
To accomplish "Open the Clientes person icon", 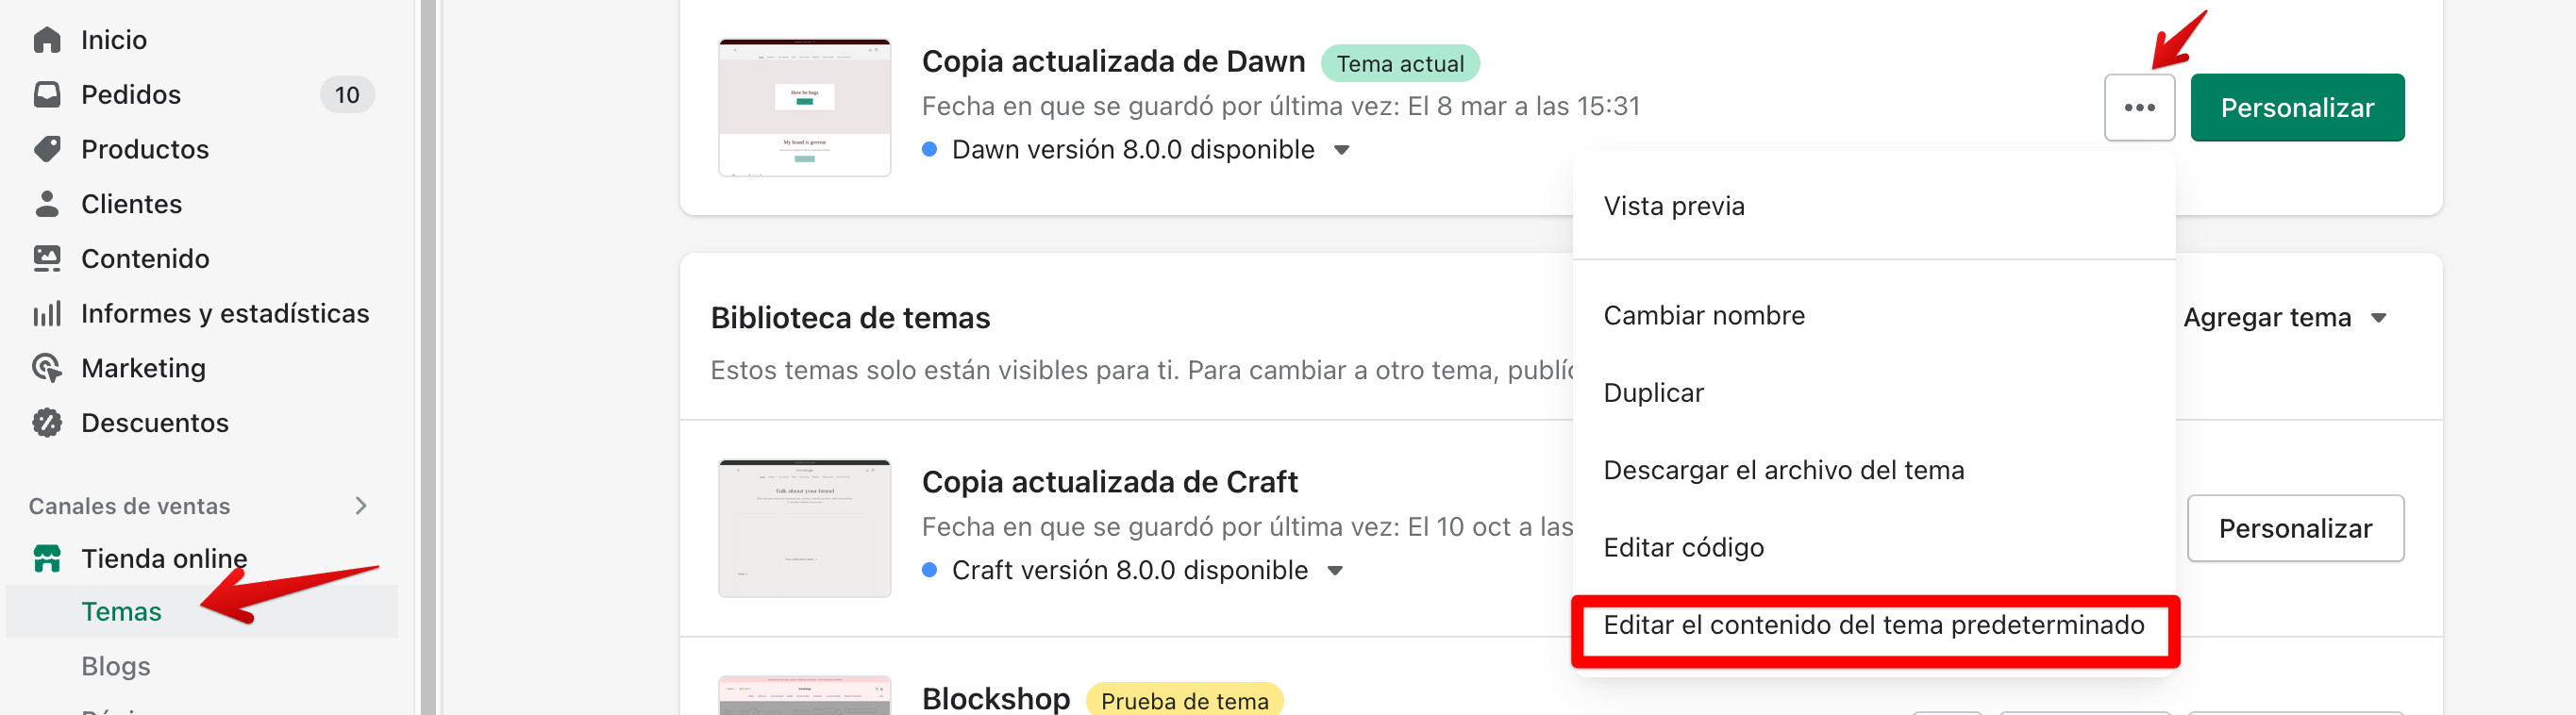I will [x=47, y=204].
